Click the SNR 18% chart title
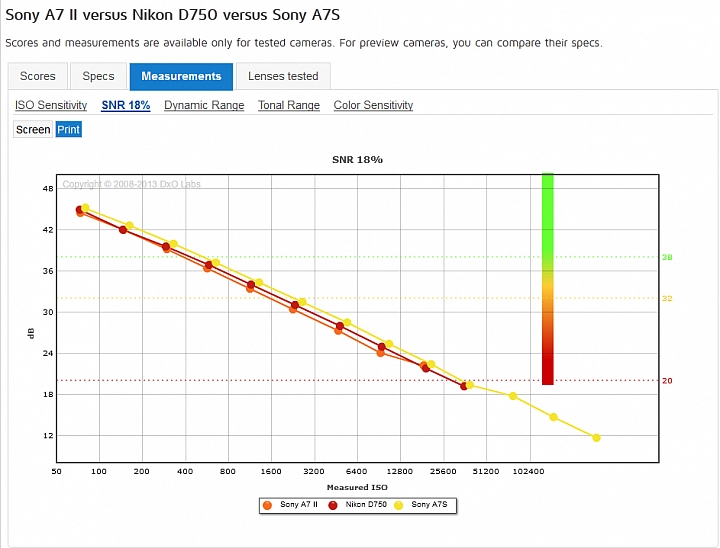 357,160
